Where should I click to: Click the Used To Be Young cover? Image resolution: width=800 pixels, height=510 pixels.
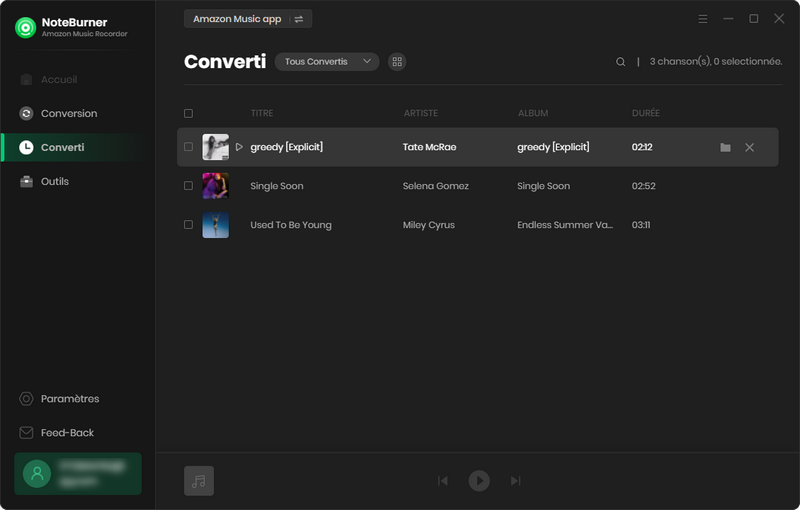click(x=215, y=225)
